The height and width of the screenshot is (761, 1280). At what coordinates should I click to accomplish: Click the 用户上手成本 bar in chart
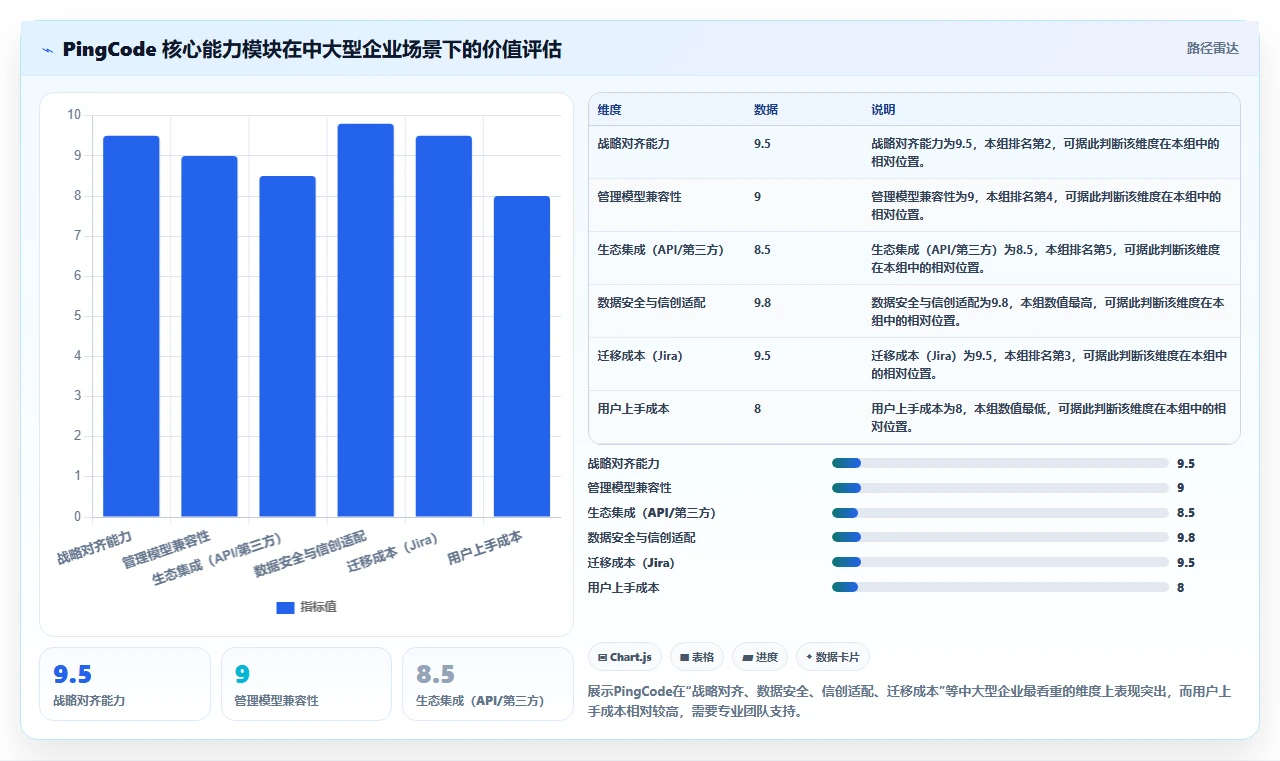pyautogui.click(x=522, y=356)
